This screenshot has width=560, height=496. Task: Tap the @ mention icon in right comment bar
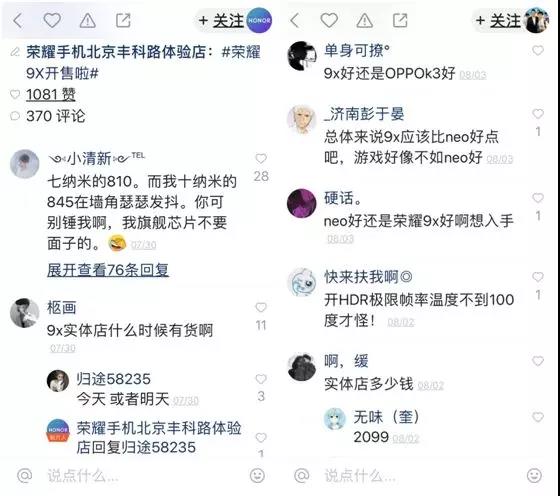coord(302,475)
